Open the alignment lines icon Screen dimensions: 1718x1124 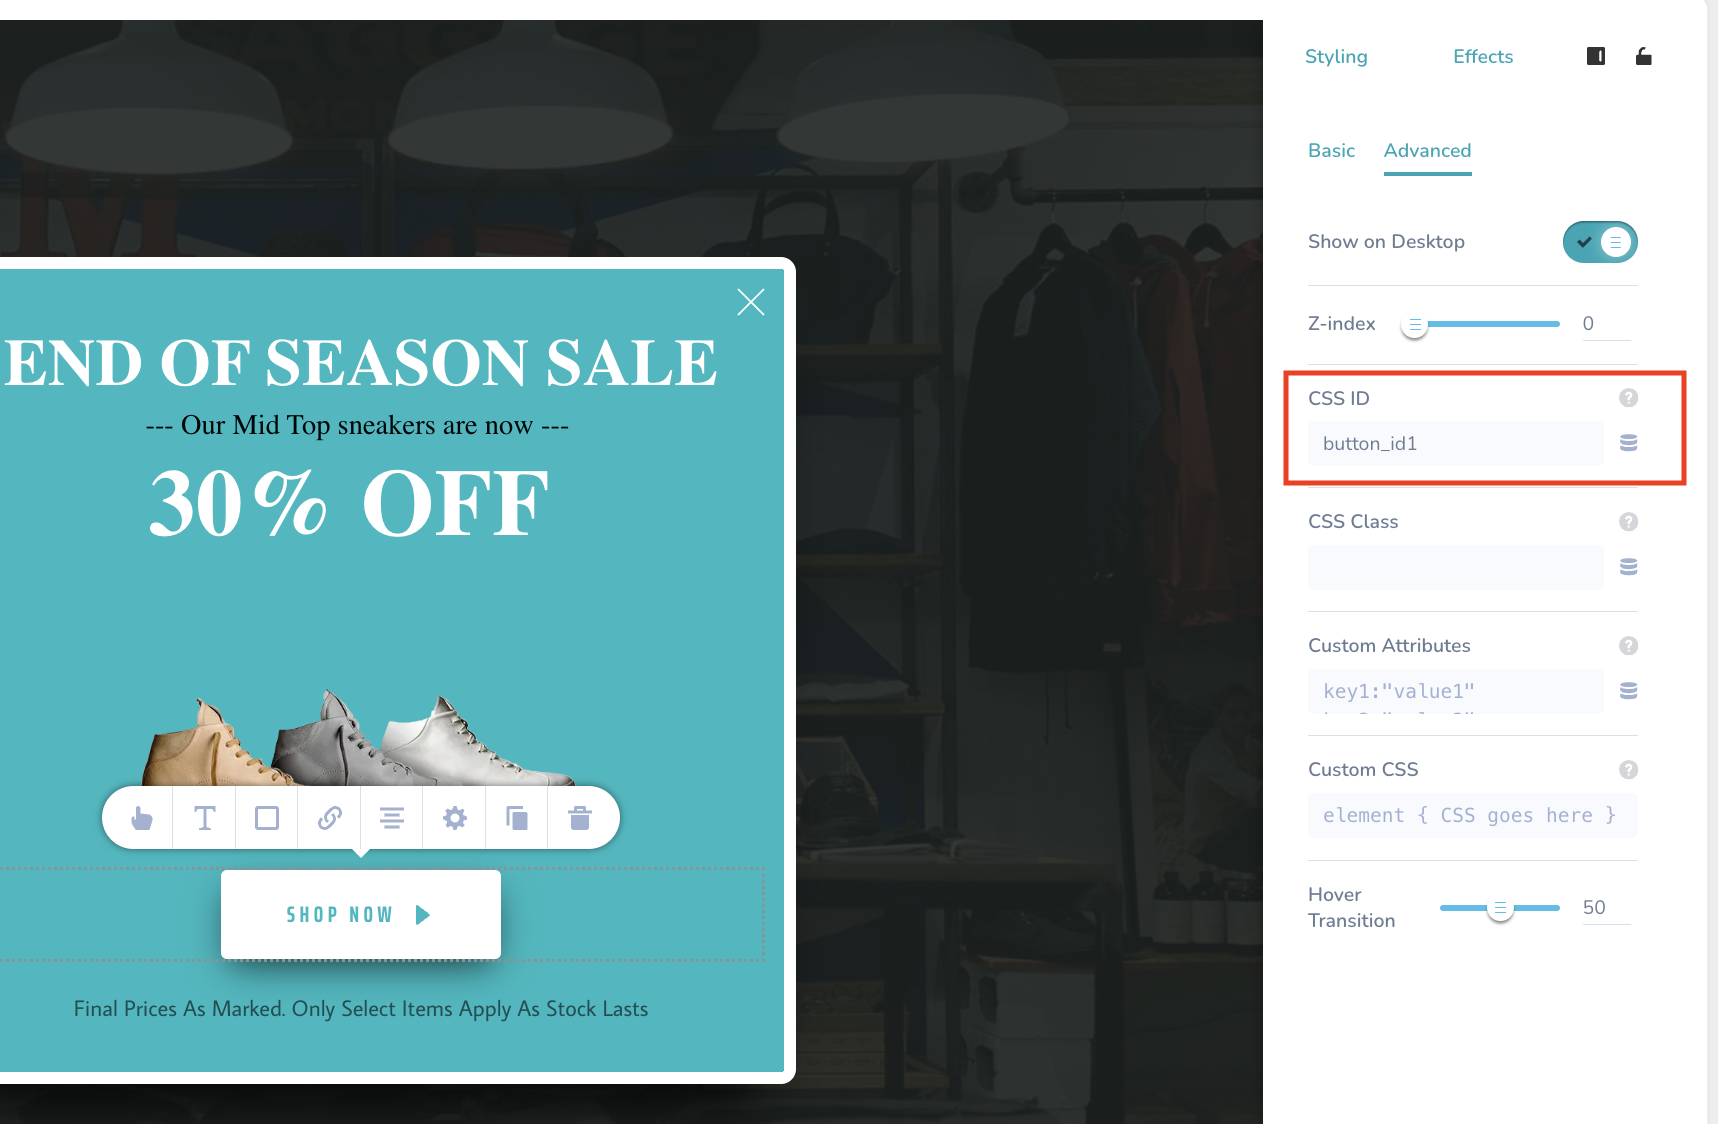[x=392, y=819]
